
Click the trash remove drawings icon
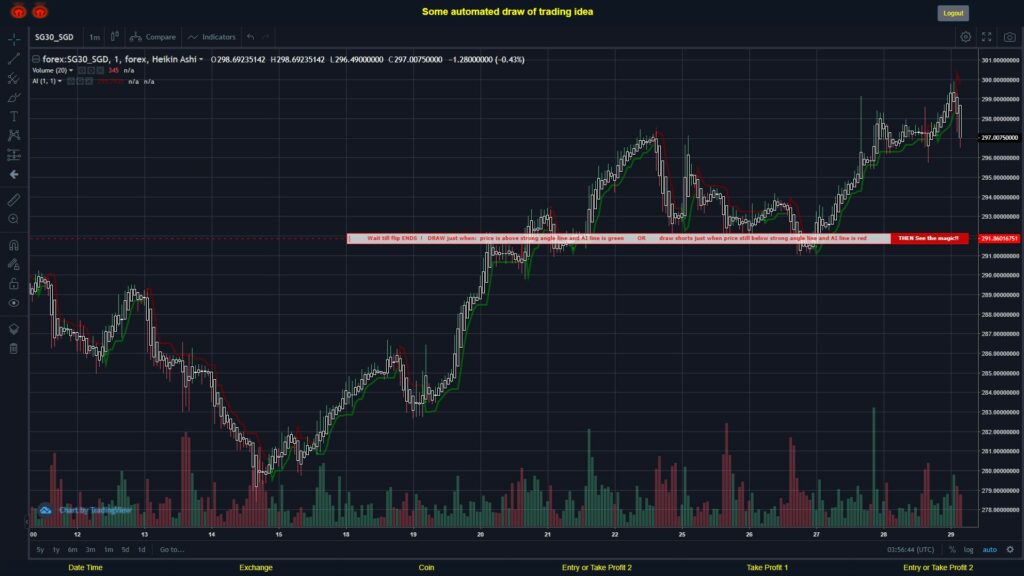(14, 348)
